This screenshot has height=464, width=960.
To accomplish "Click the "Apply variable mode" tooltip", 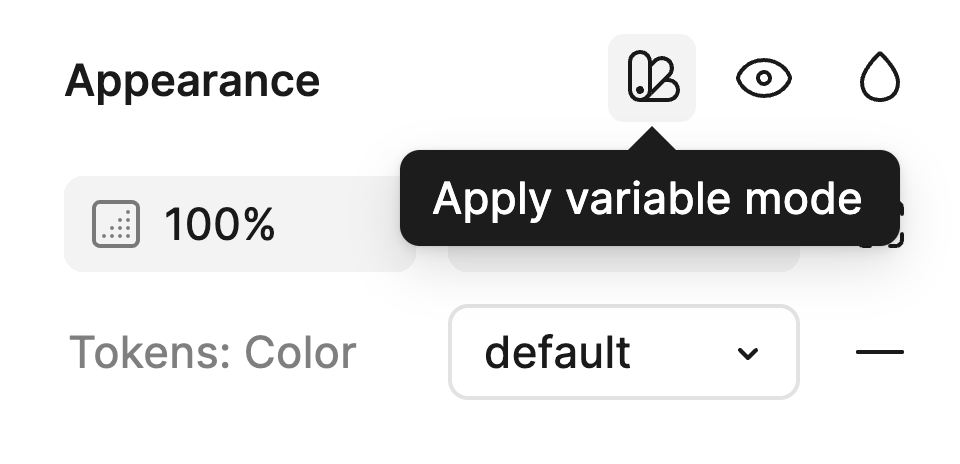I will [648, 199].
